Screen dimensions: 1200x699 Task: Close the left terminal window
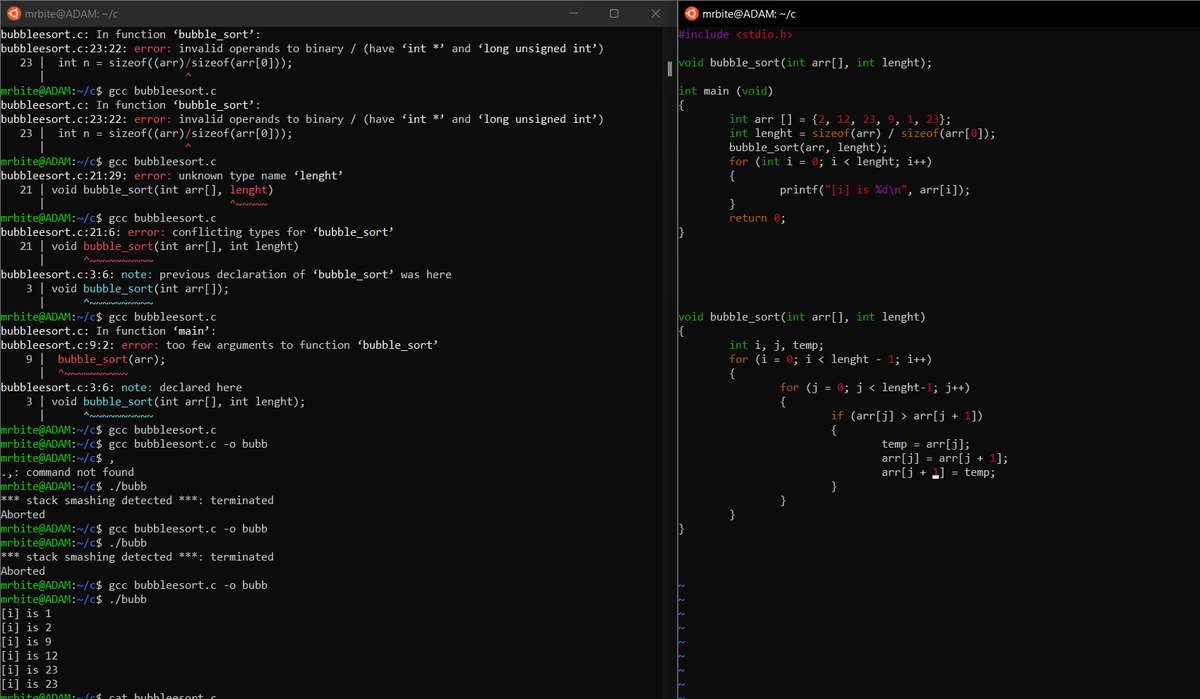(x=655, y=13)
